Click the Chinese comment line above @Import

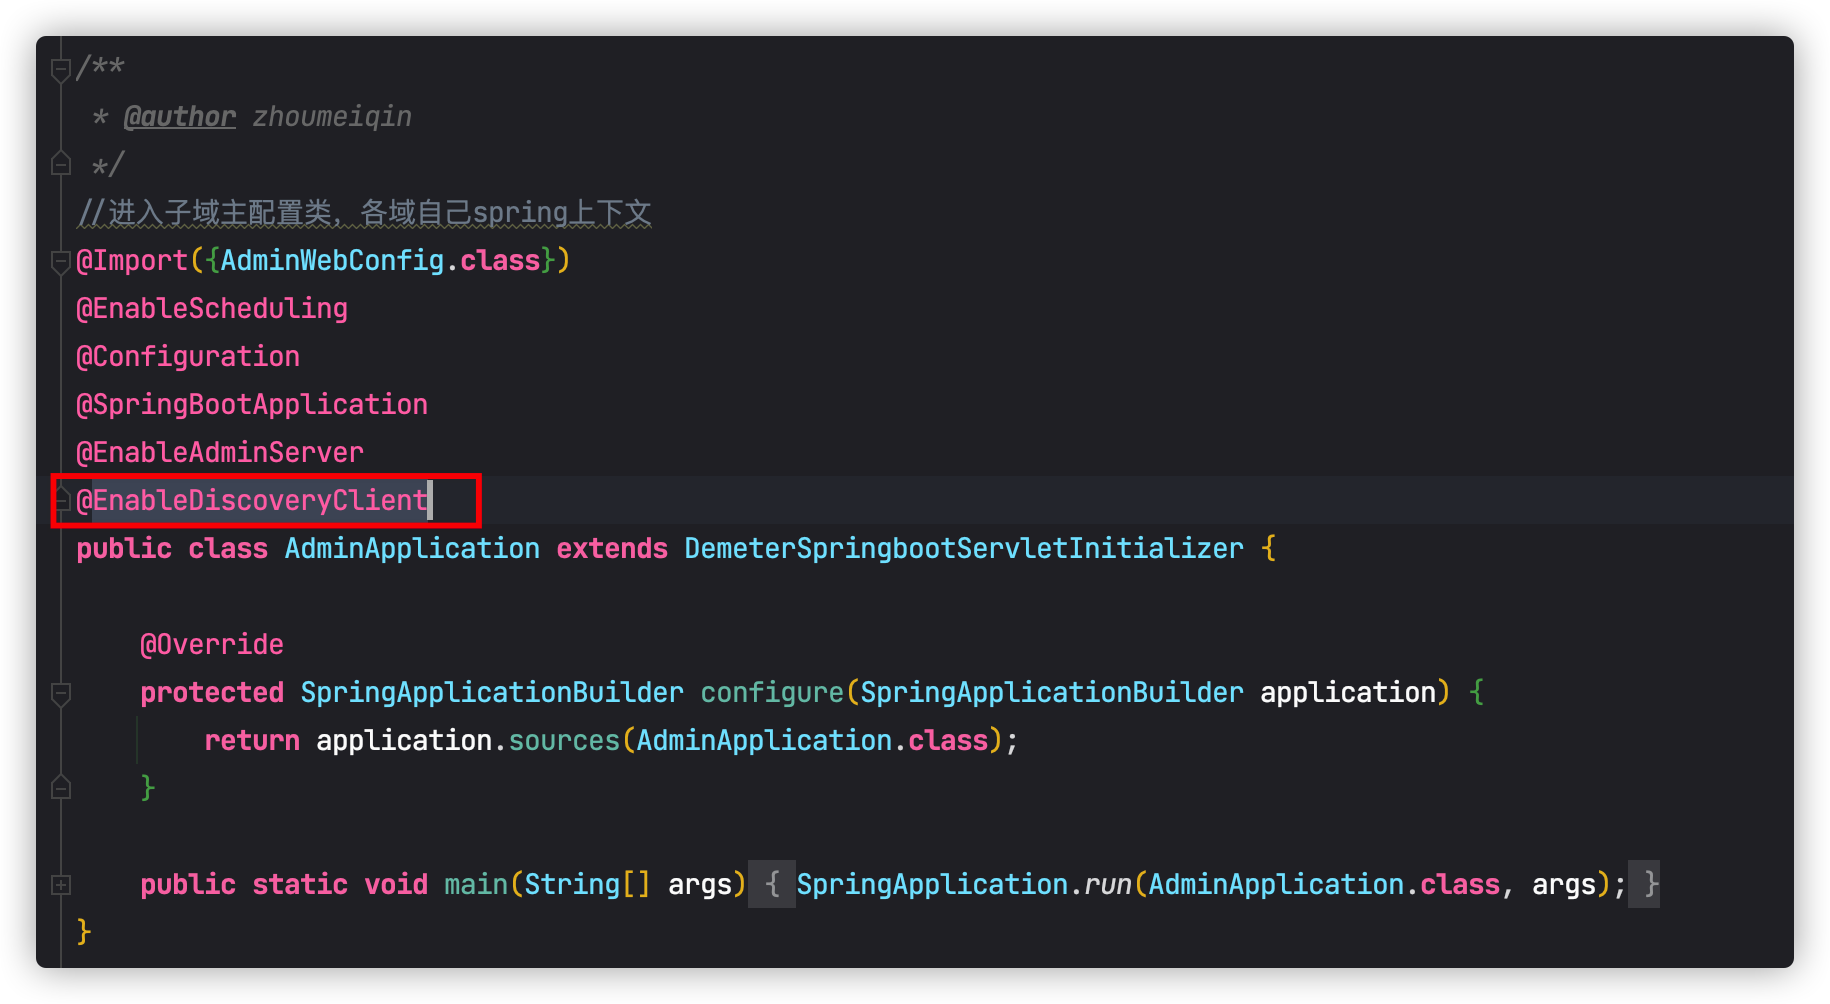(365, 213)
